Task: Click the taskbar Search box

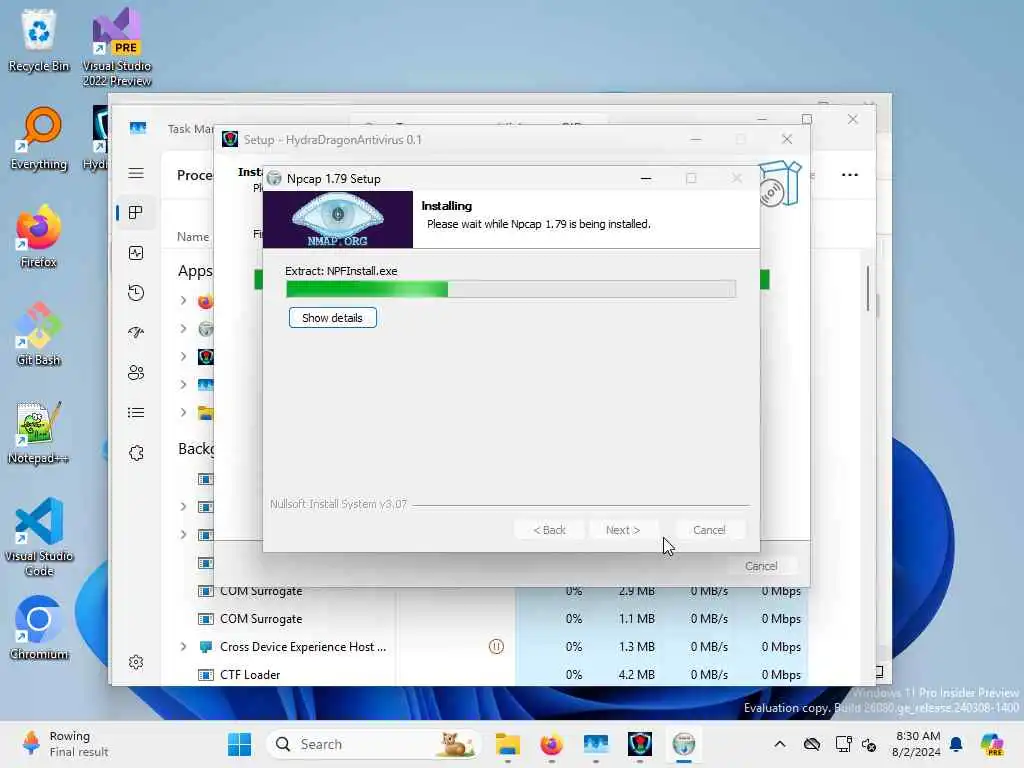Action: [374, 744]
